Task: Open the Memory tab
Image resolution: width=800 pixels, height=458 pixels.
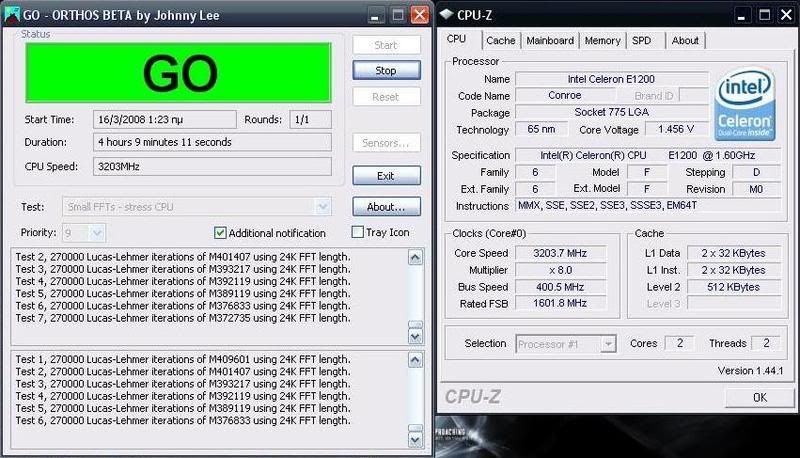Action: [x=602, y=40]
